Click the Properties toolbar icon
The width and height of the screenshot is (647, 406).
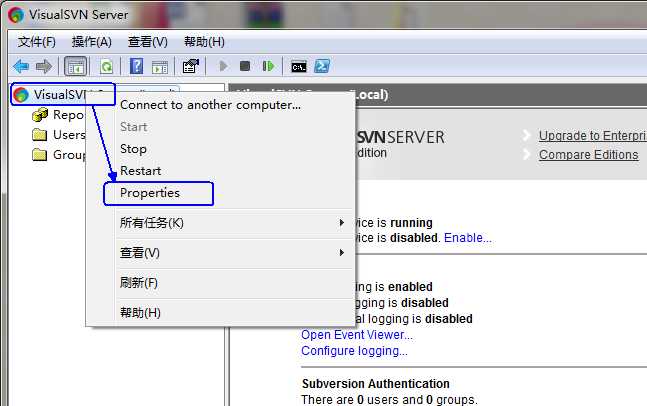(190, 66)
